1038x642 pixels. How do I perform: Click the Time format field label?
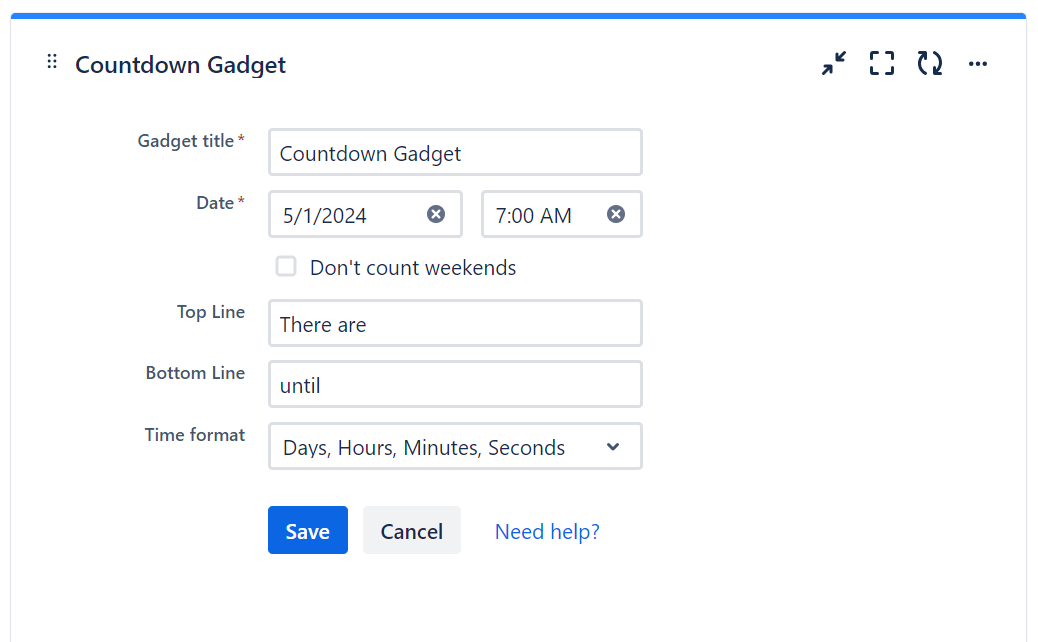tap(195, 435)
